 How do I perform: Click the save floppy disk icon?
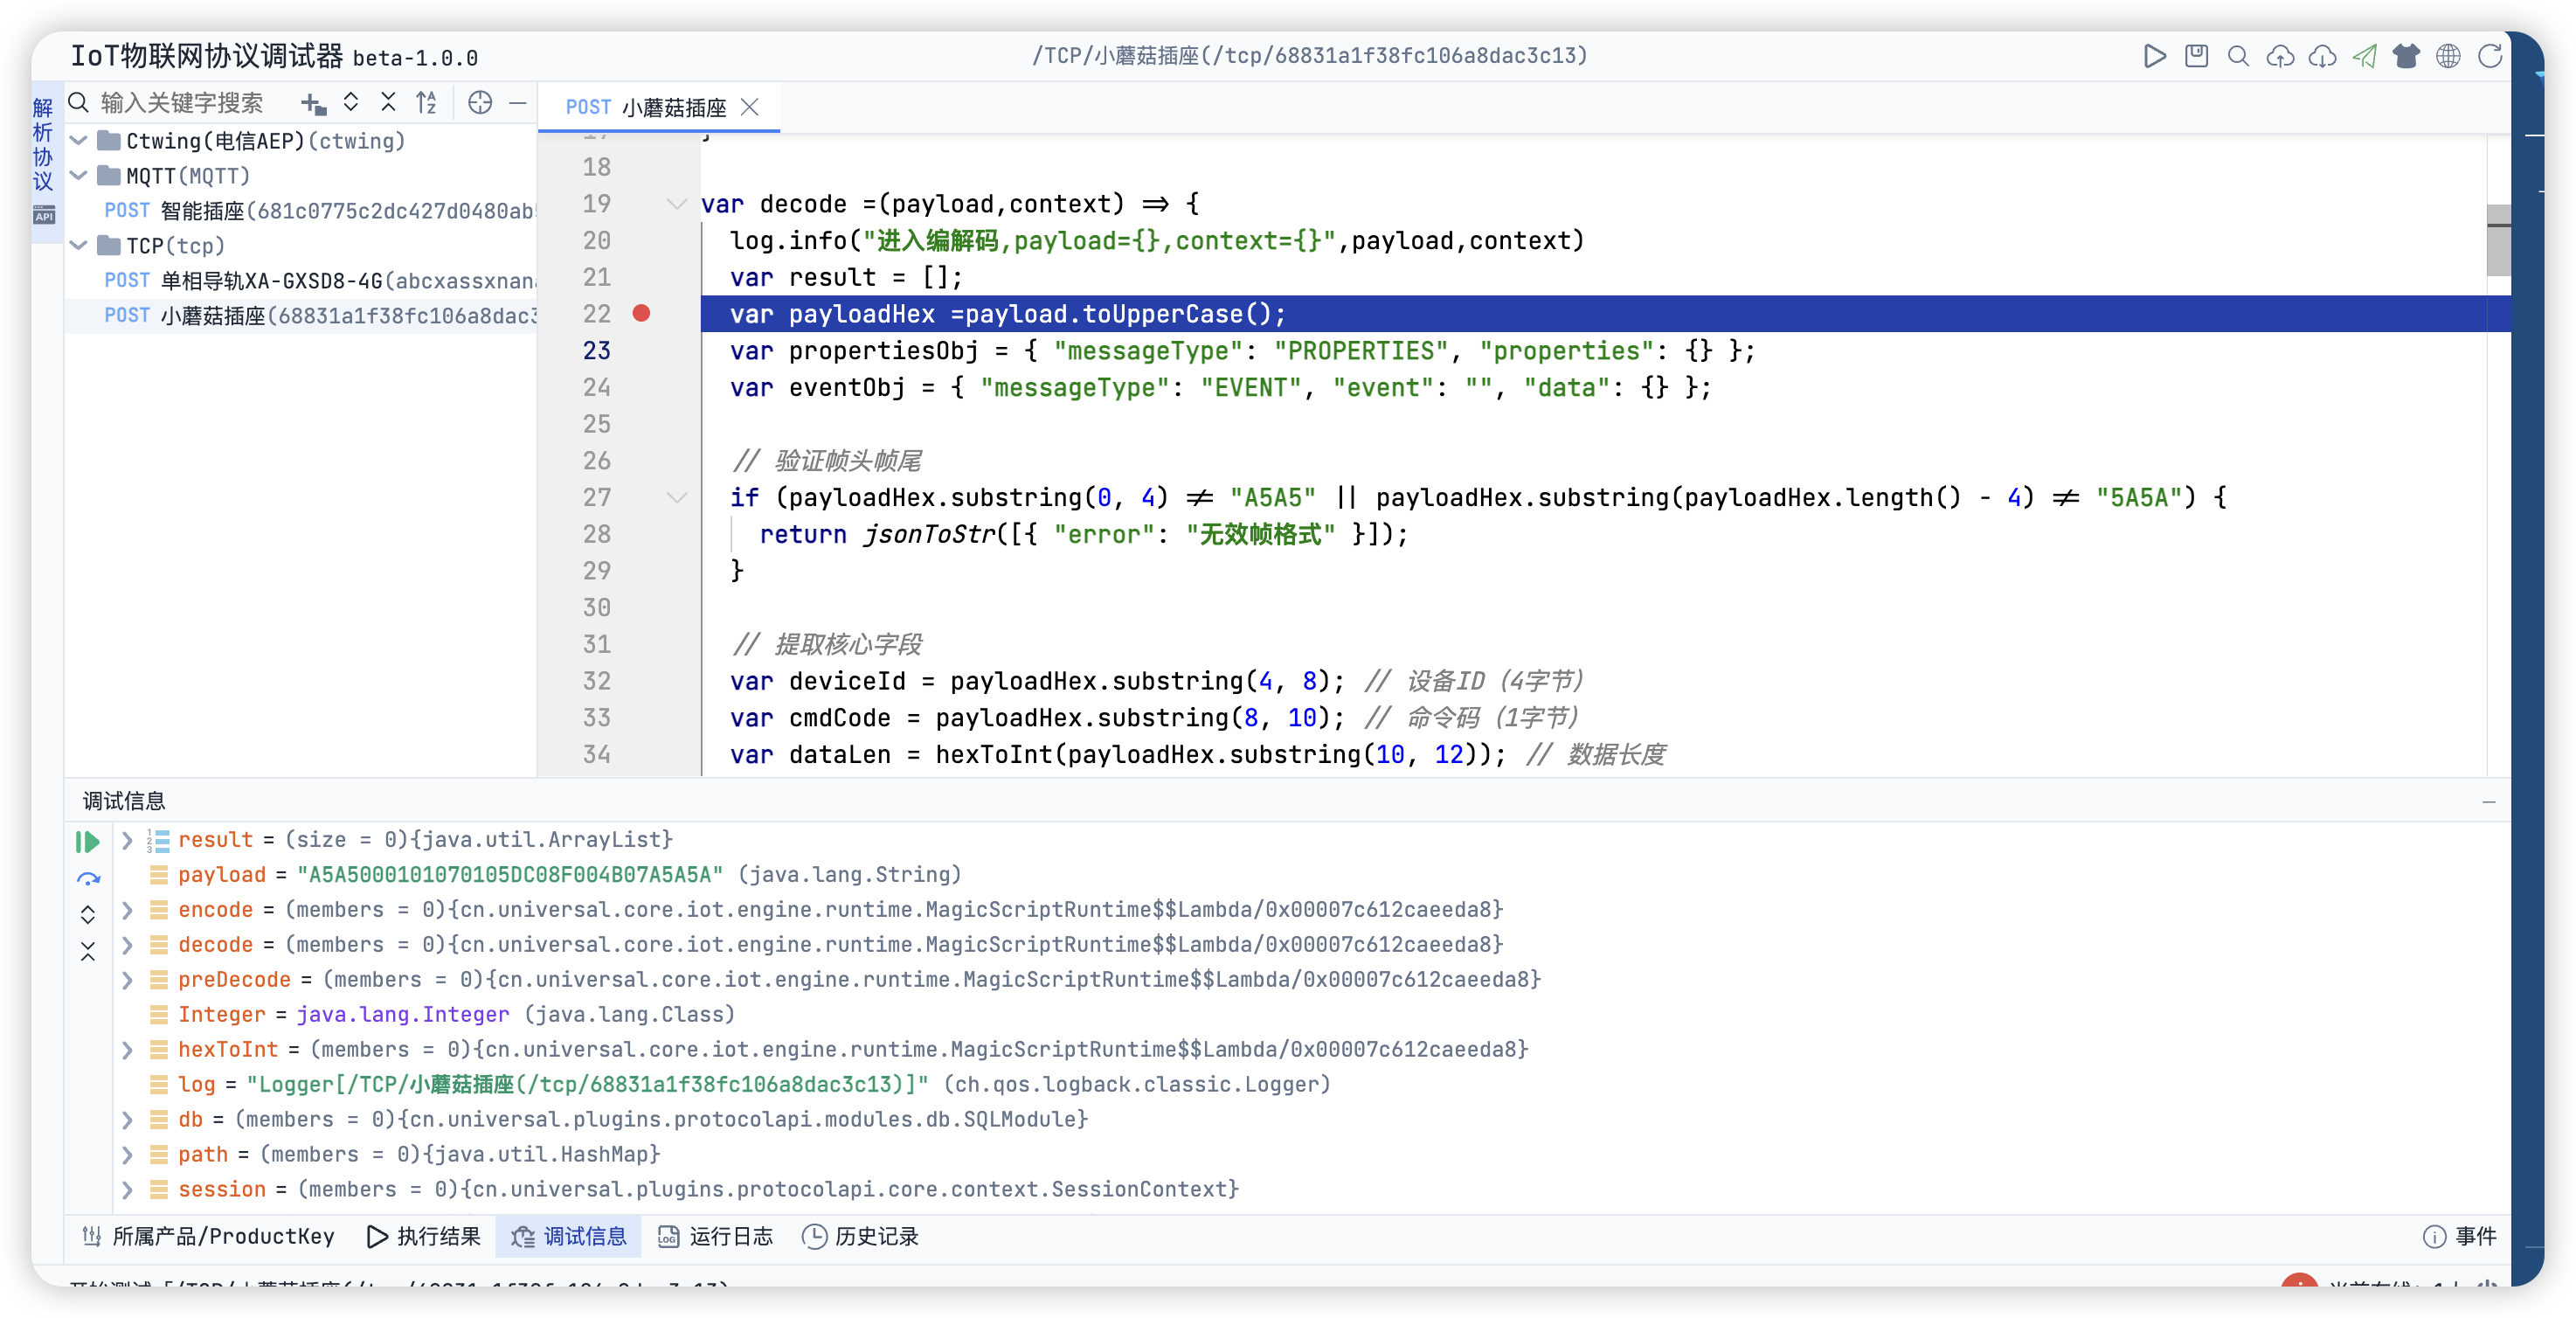click(x=2196, y=56)
